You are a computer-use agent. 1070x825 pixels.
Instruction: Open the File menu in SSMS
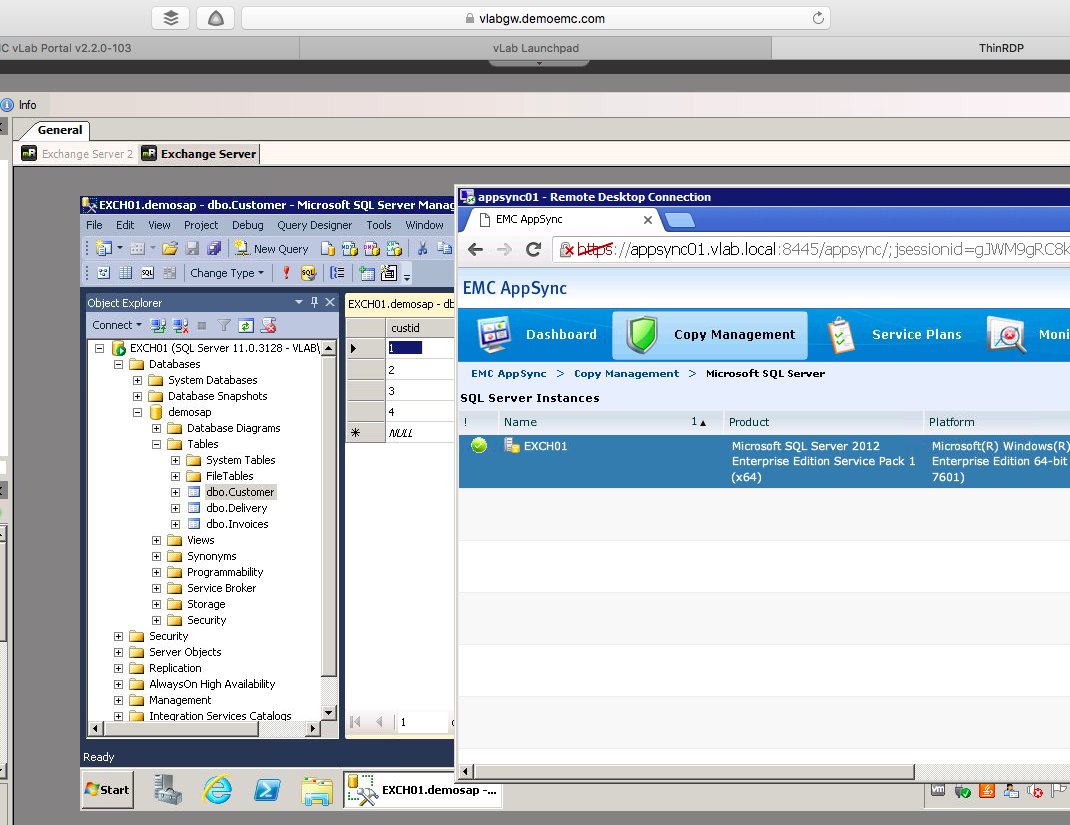pyautogui.click(x=94, y=225)
